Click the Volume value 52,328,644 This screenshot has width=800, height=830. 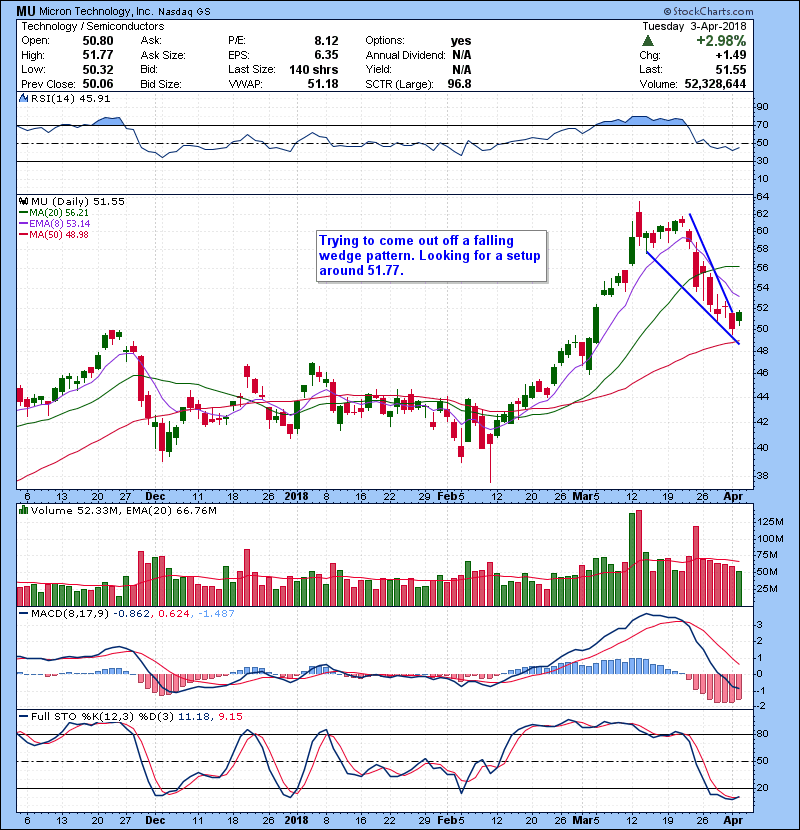[715, 84]
